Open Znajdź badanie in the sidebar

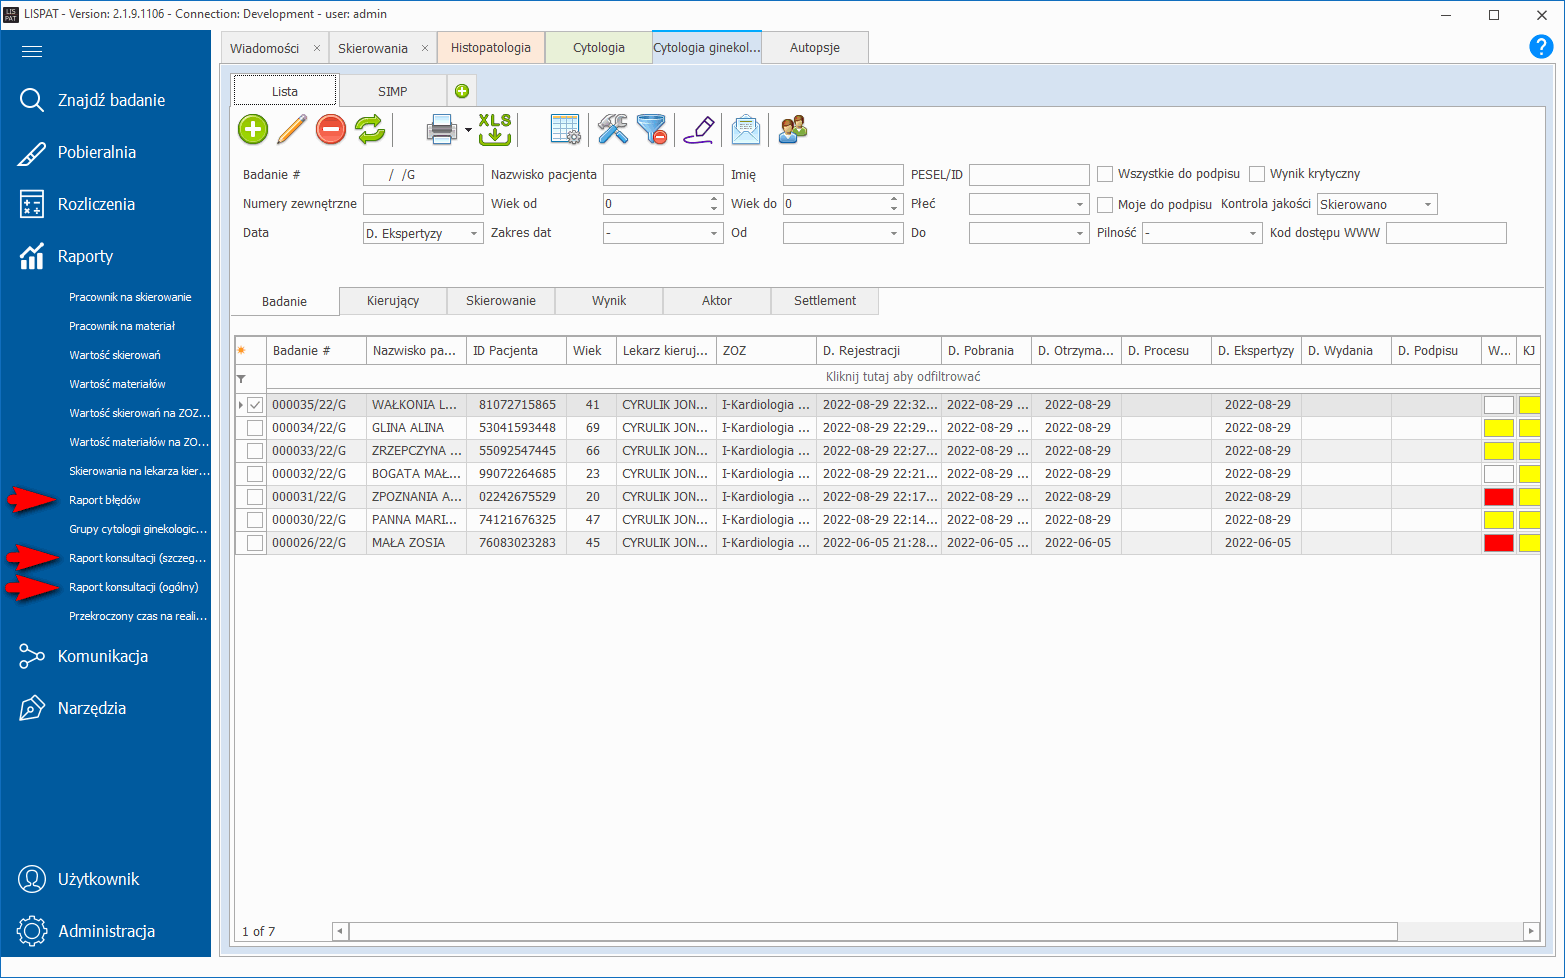pyautogui.click(x=111, y=100)
